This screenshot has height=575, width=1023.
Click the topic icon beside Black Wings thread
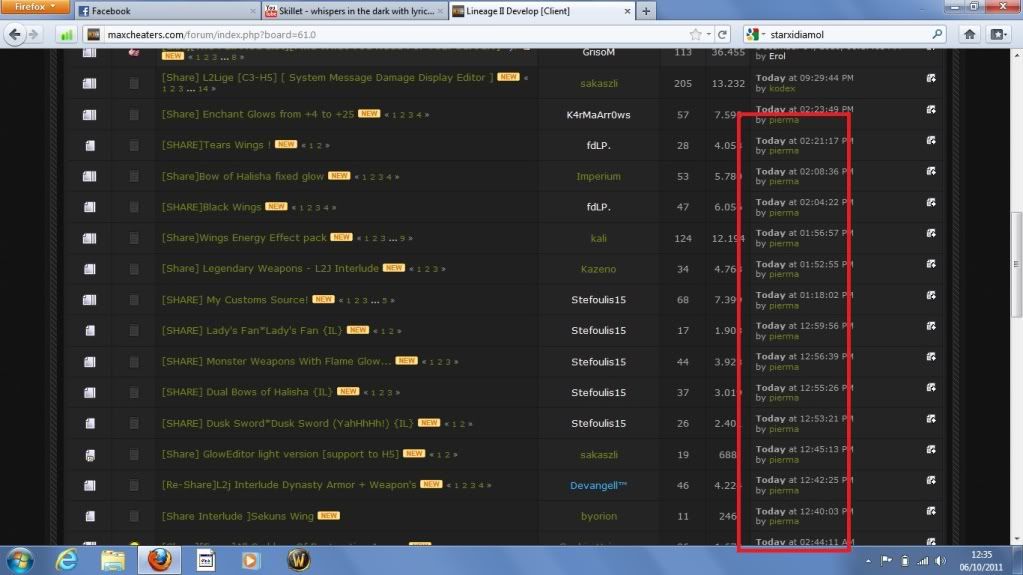tap(89, 208)
